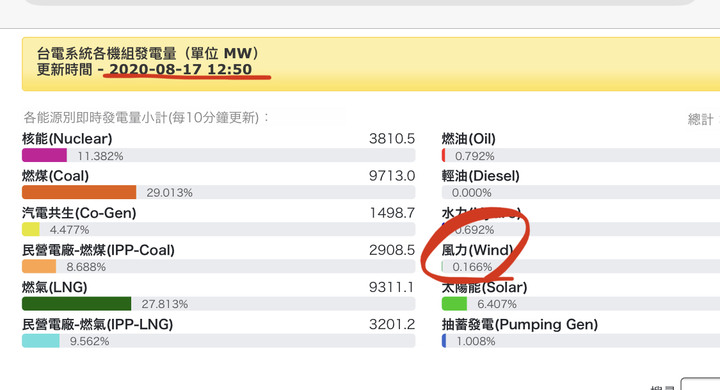Select the IPP-LNG cyan bar
The width and height of the screenshot is (720, 390).
pyautogui.click(x=41, y=341)
